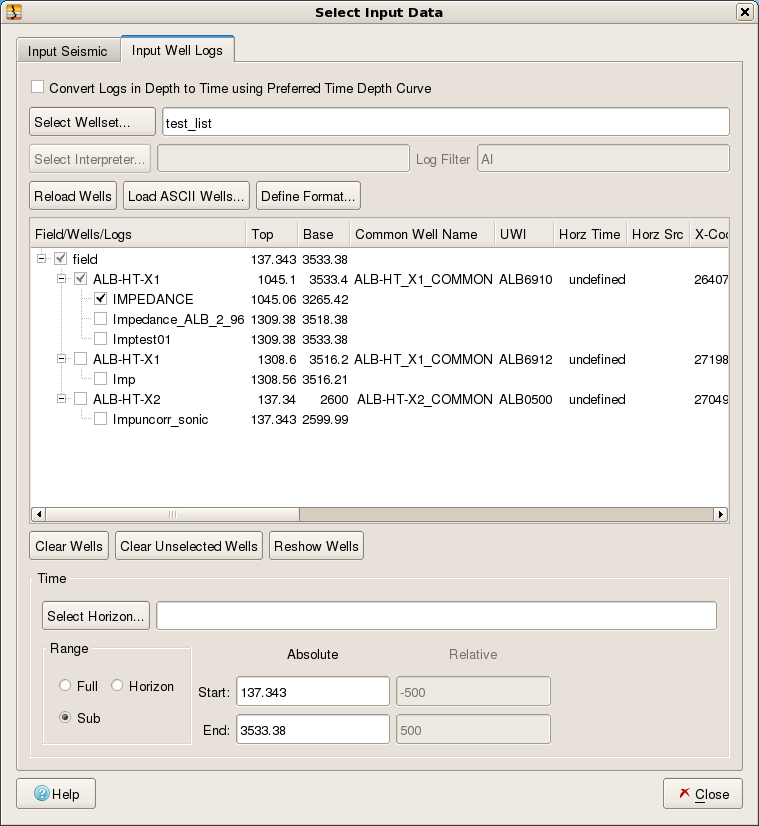Enable Convert Logs in Depth to Time checkbox
This screenshot has width=759, height=826.
[x=37, y=87]
